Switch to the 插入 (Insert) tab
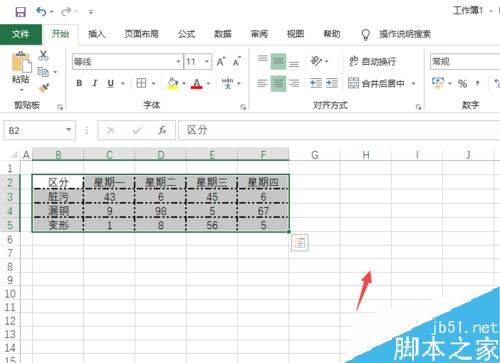The image size is (500, 363). [x=97, y=34]
